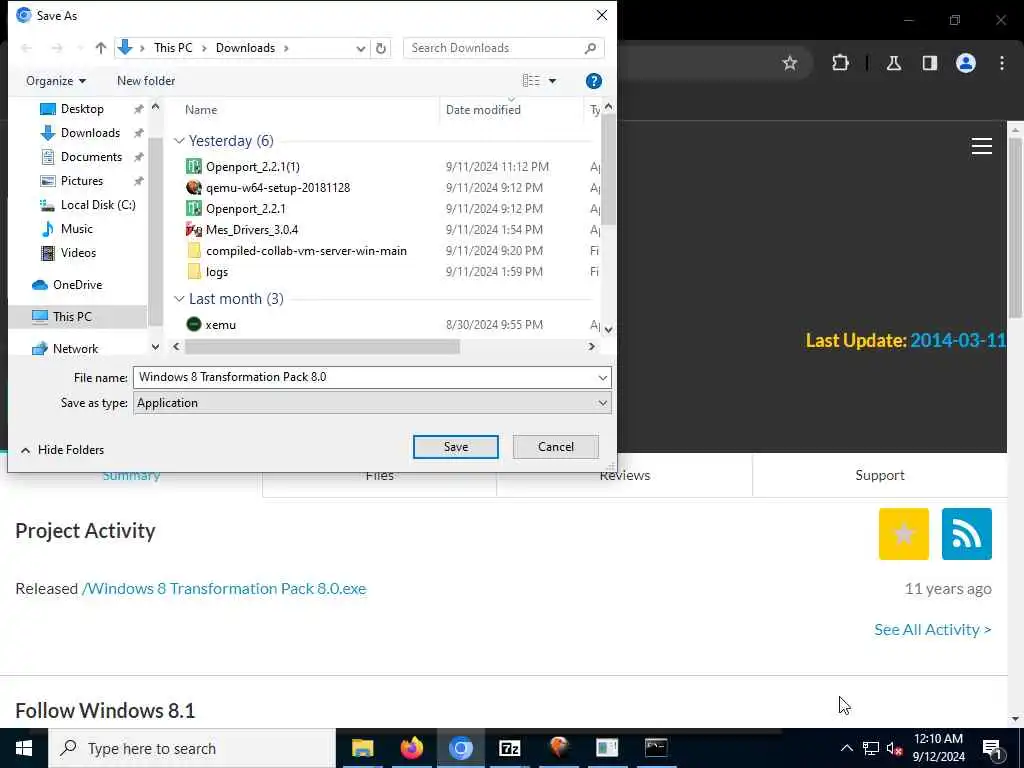The width and height of the screenshot is (1024, 768).
Task: Collapse the Last month (3) group
Action: click(179, 299)
